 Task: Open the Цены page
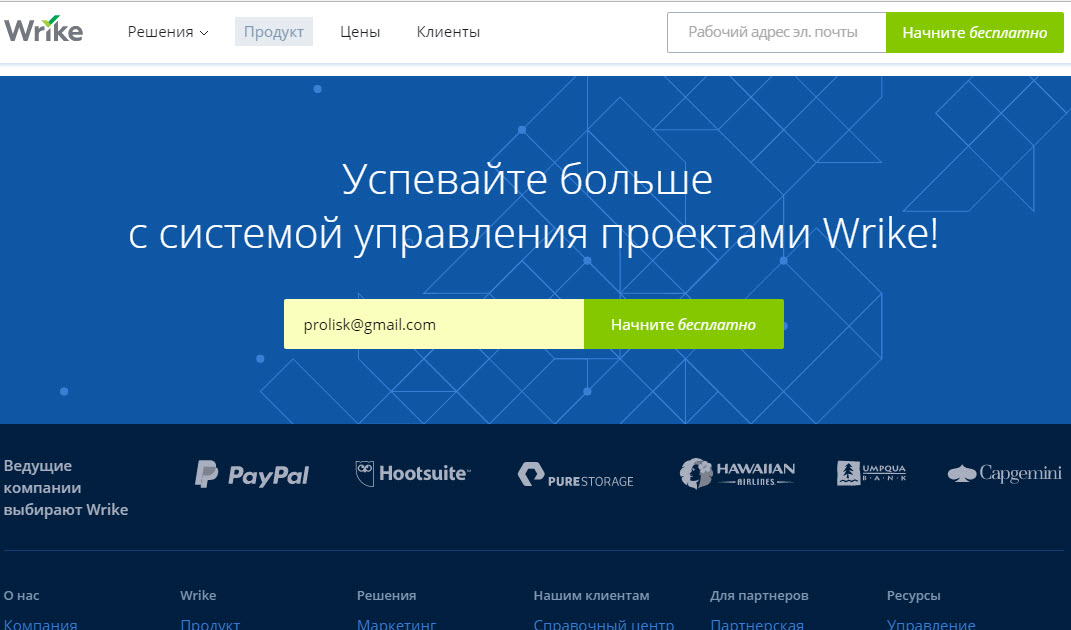coord(360,32)
